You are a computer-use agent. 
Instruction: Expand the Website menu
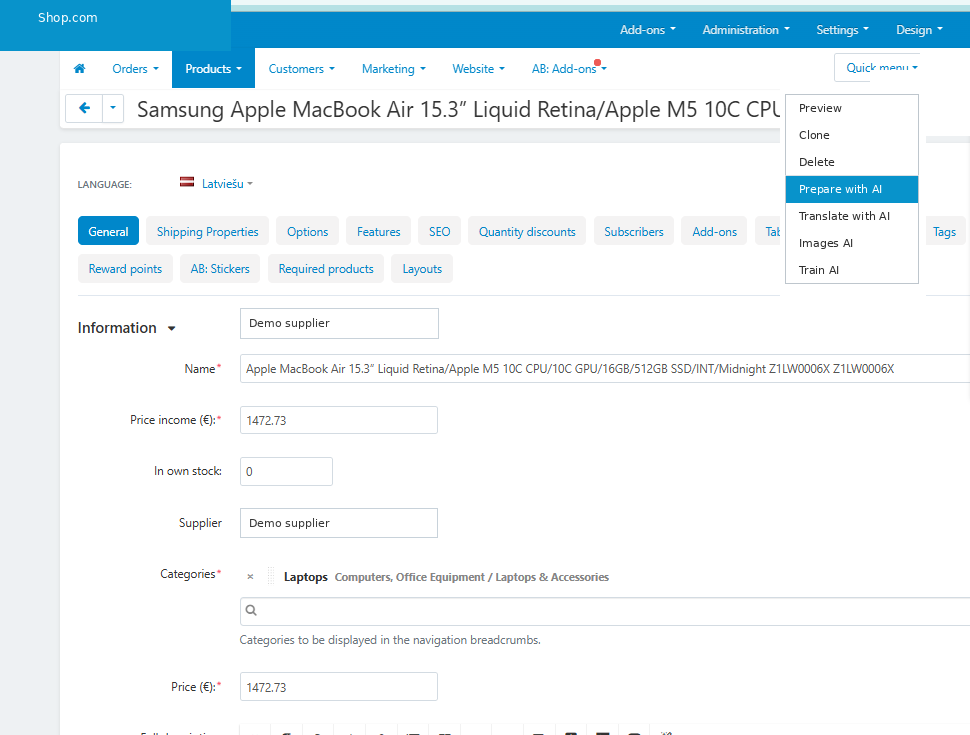point(478,69)
